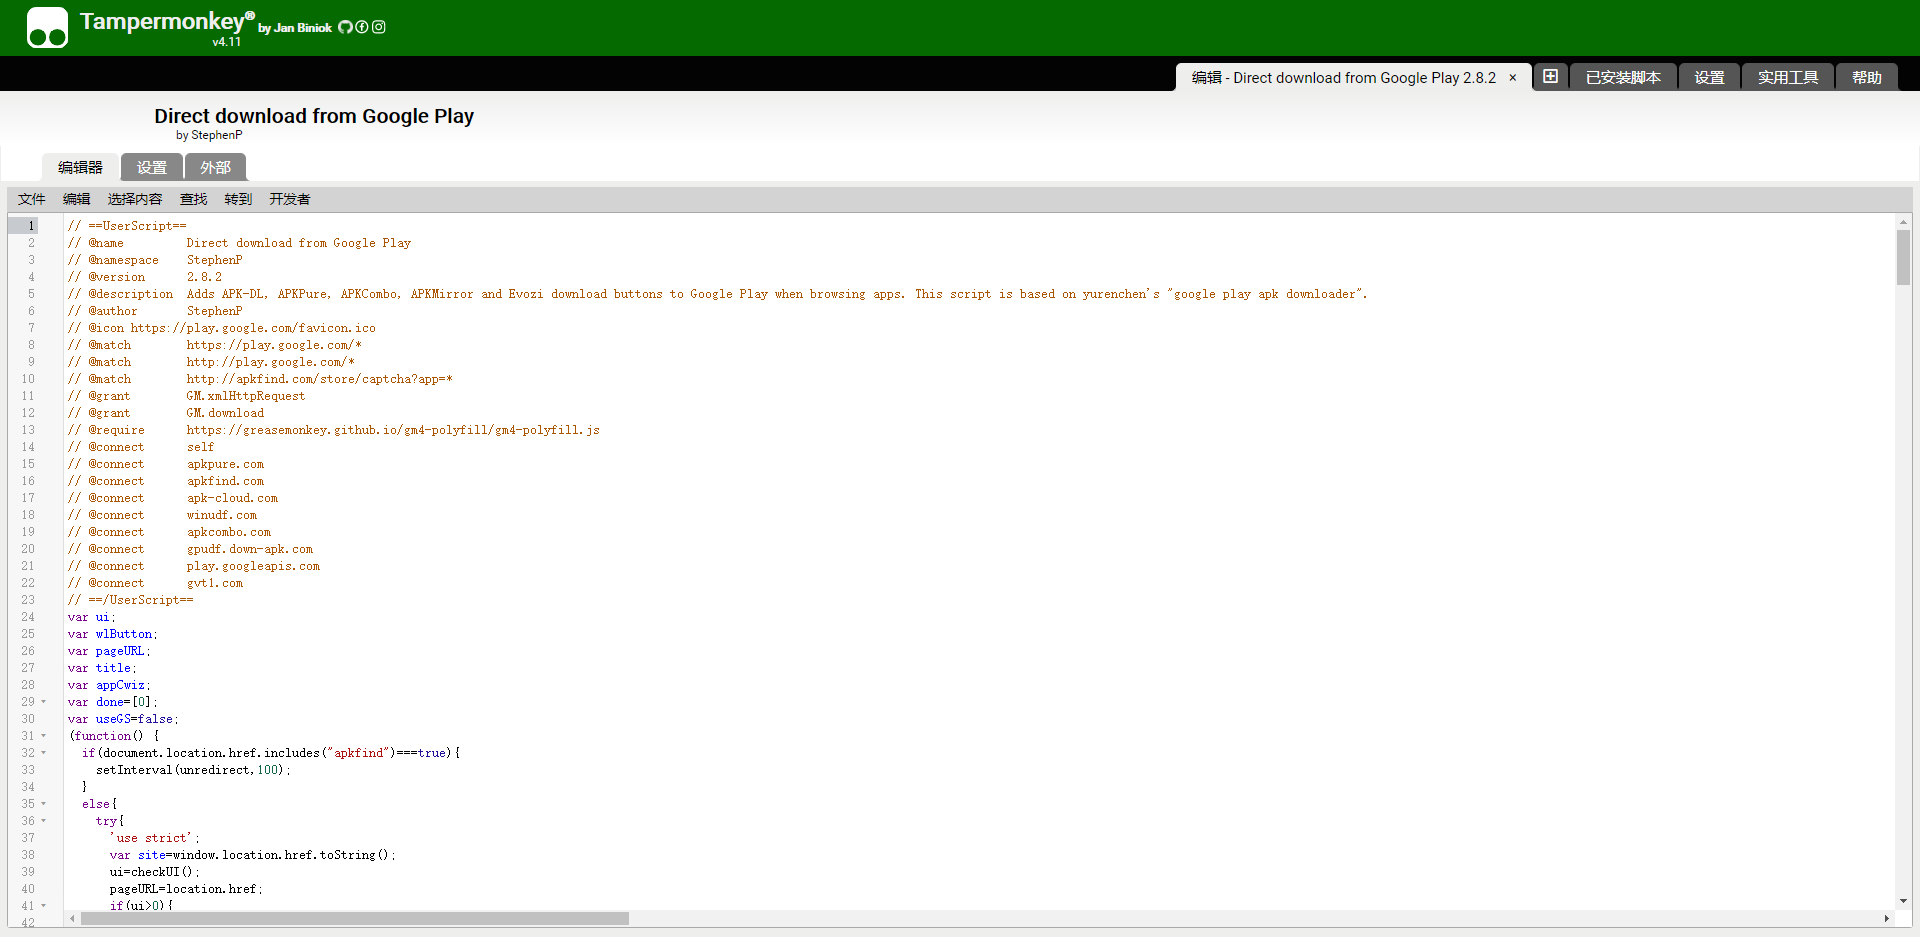
Task: Click the "apk-cloud.com" connect line
Action: coord(232,498)
